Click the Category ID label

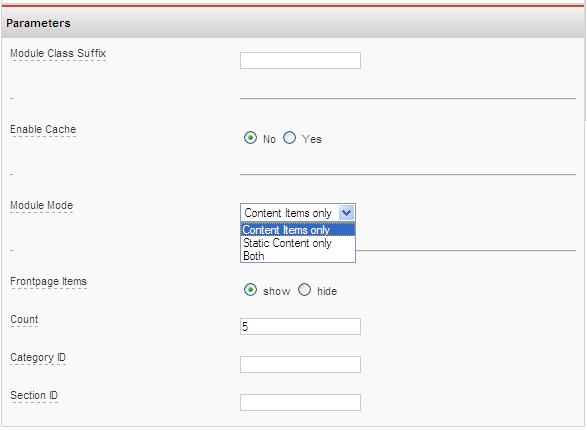[x=38, y=358]
